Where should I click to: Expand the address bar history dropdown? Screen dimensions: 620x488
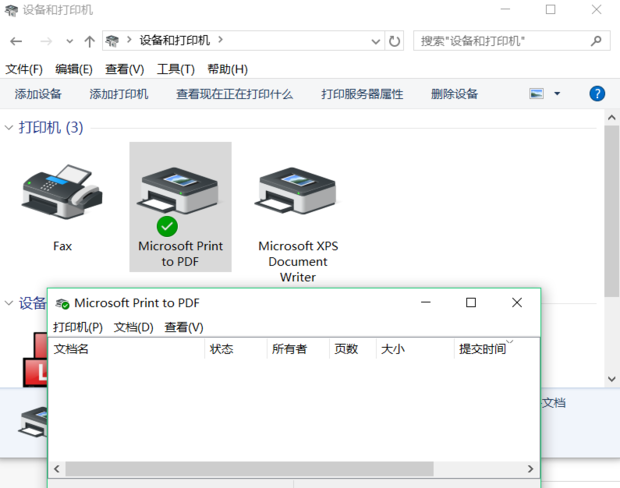coord(376,41)
